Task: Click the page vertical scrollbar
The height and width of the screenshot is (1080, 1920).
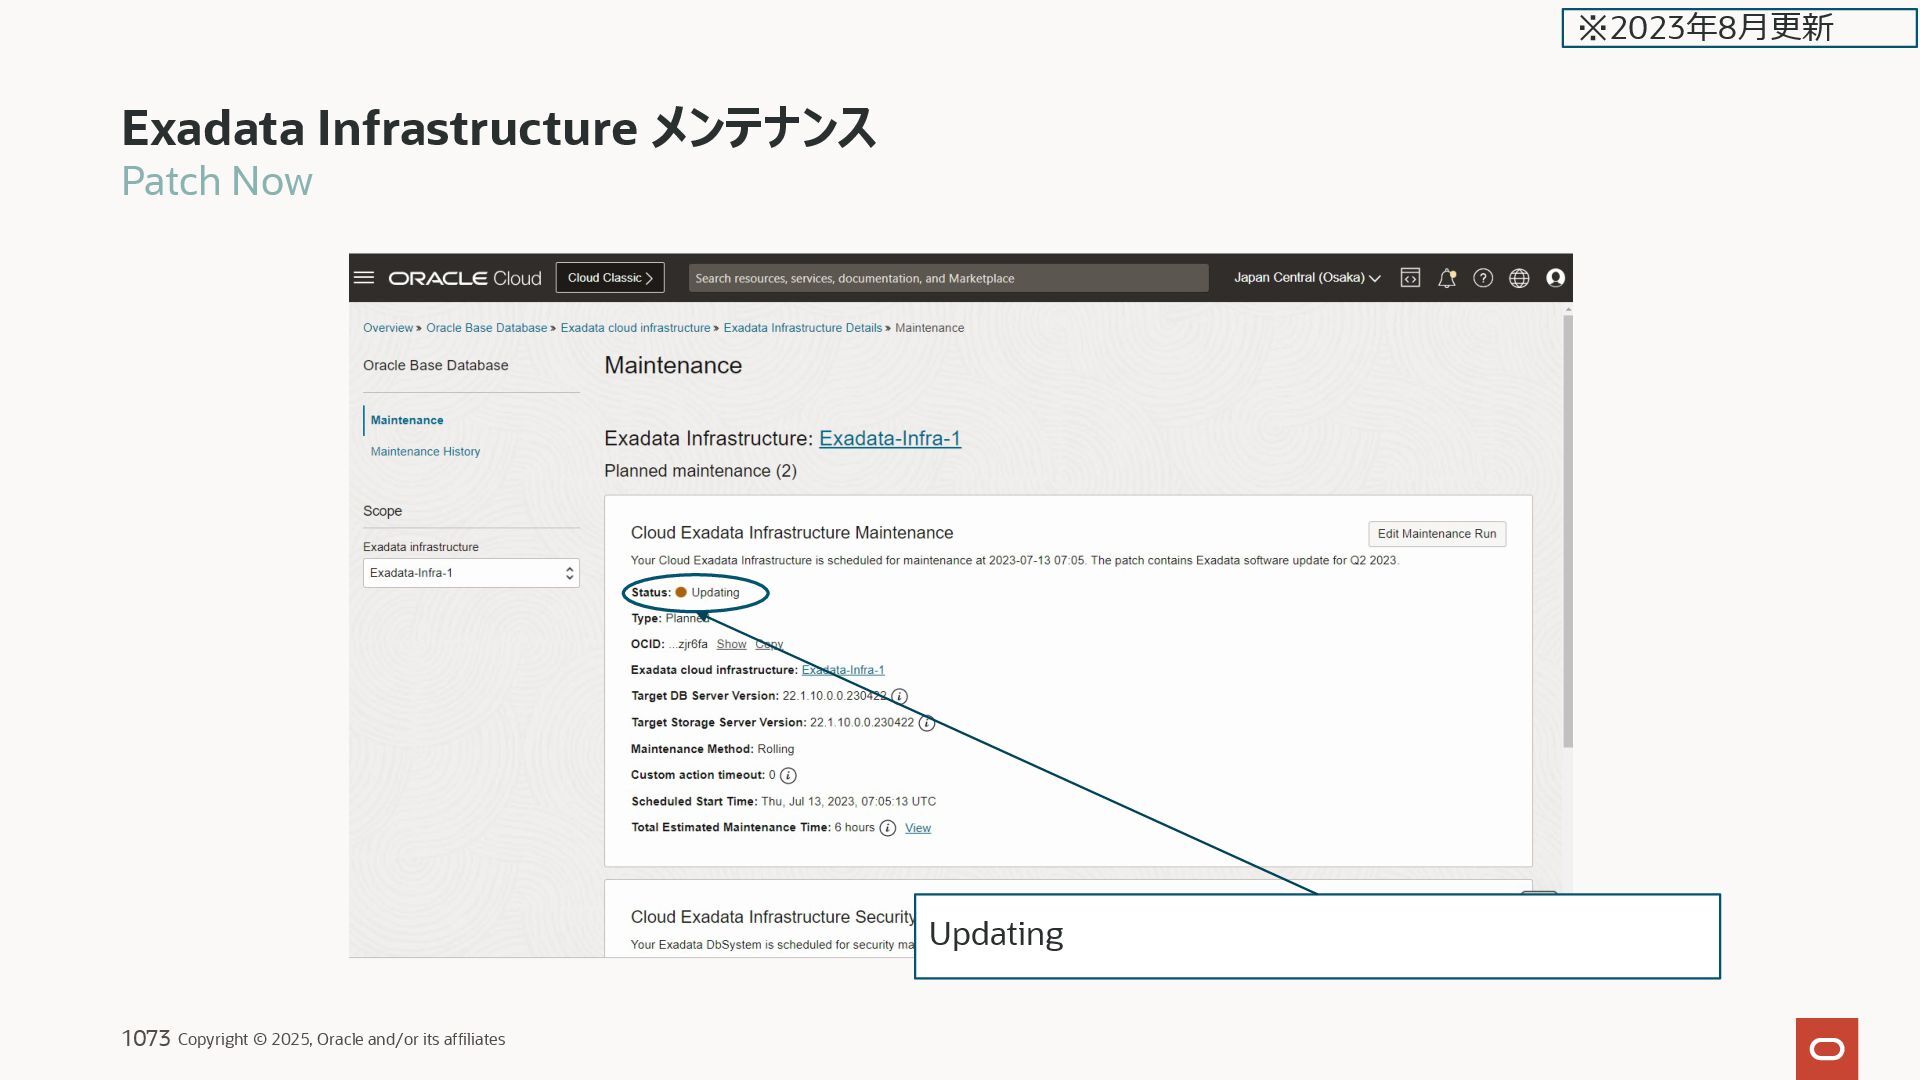Action: pyautogui.click(x=1567, y=530)
